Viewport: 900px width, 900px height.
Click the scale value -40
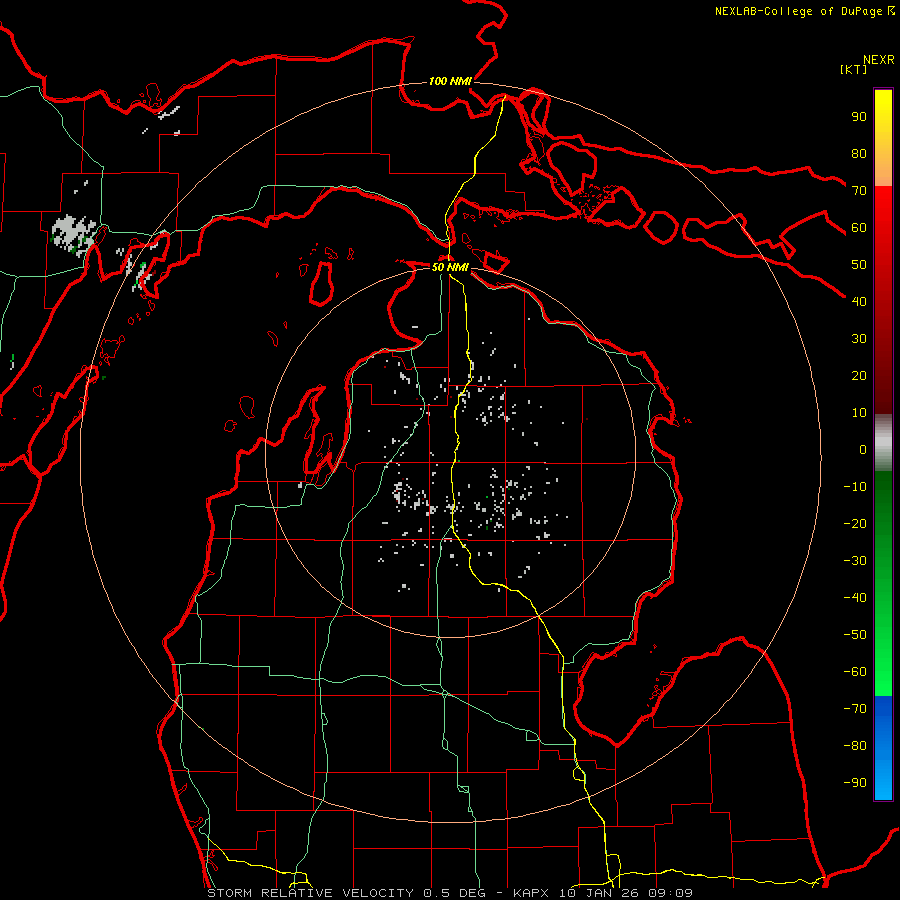click(855, 598)
